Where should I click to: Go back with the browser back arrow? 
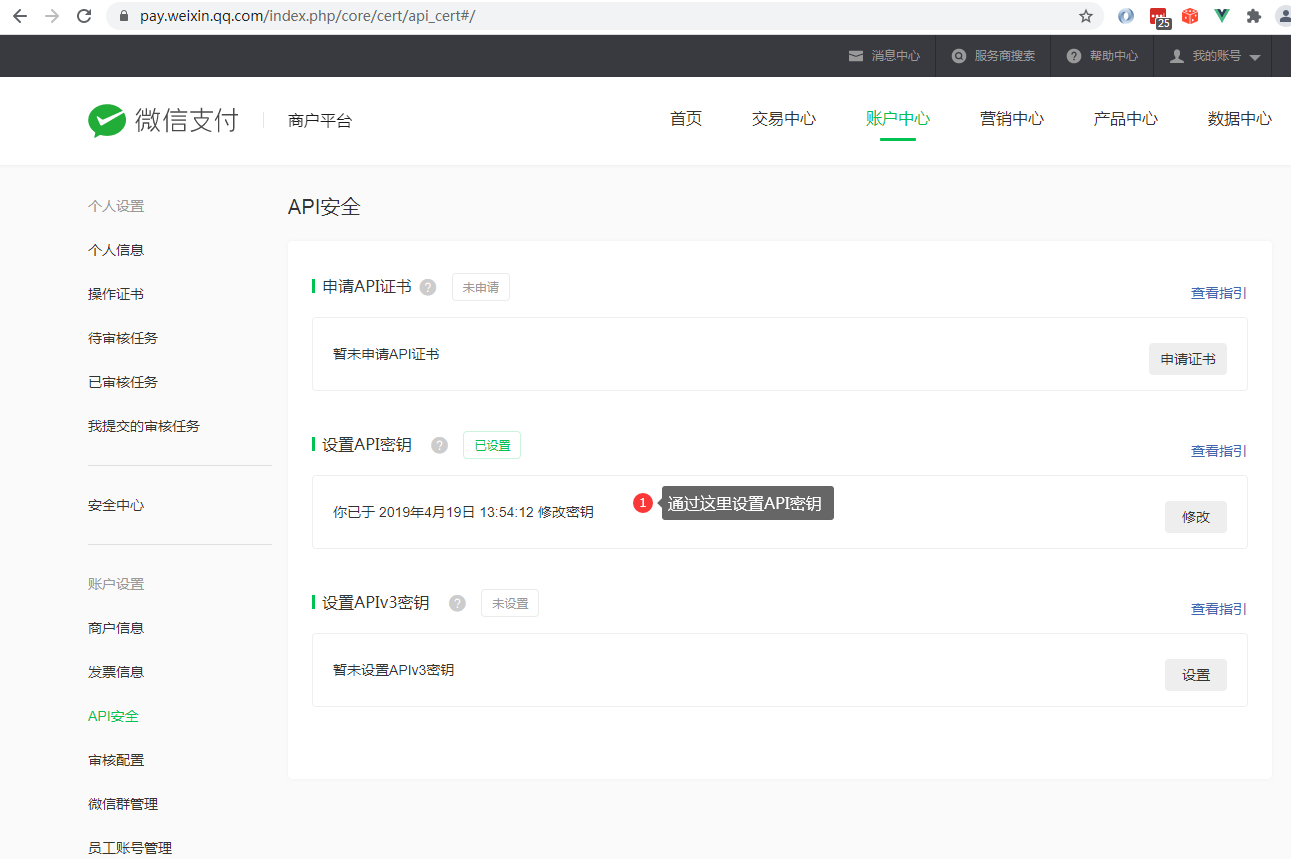(20, 16)
